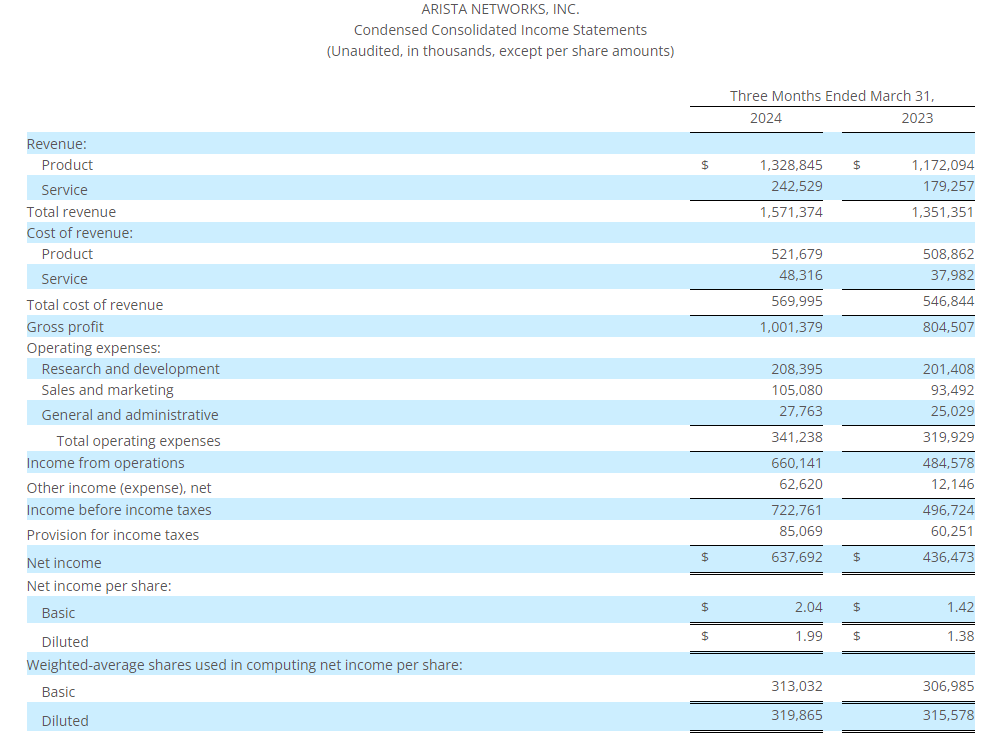Click product revenue value 1,328,845

[791, 166]
